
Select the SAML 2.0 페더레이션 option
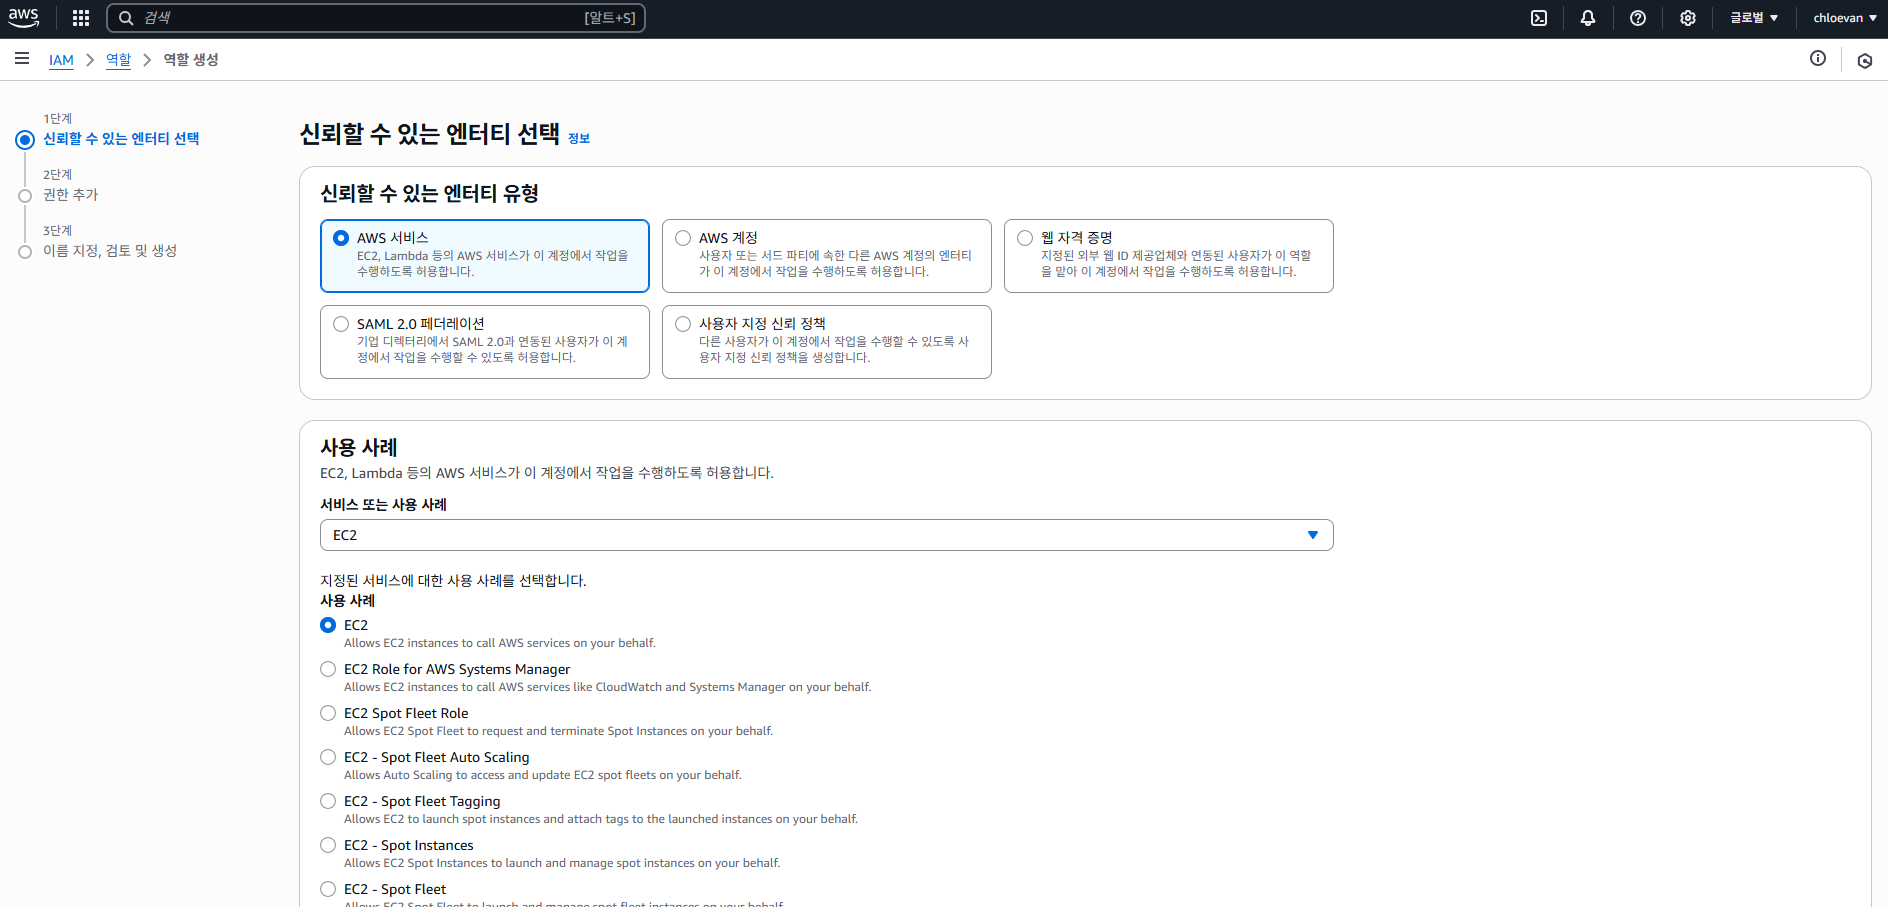click(485, 342)
